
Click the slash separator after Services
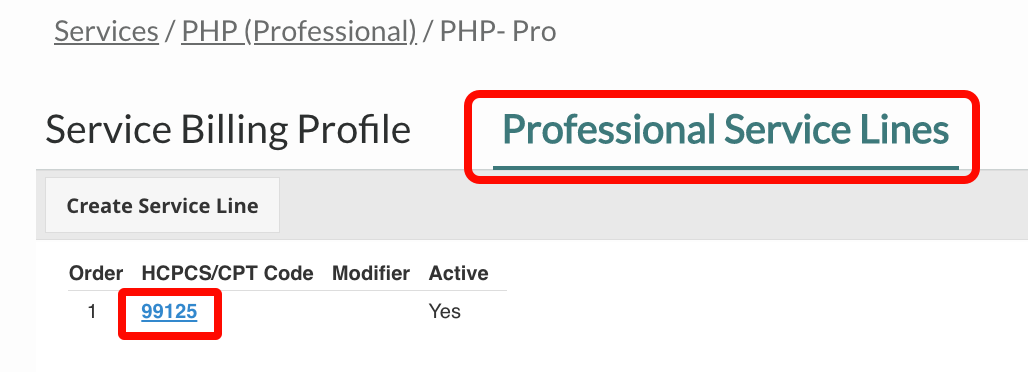tap(170, 31)
